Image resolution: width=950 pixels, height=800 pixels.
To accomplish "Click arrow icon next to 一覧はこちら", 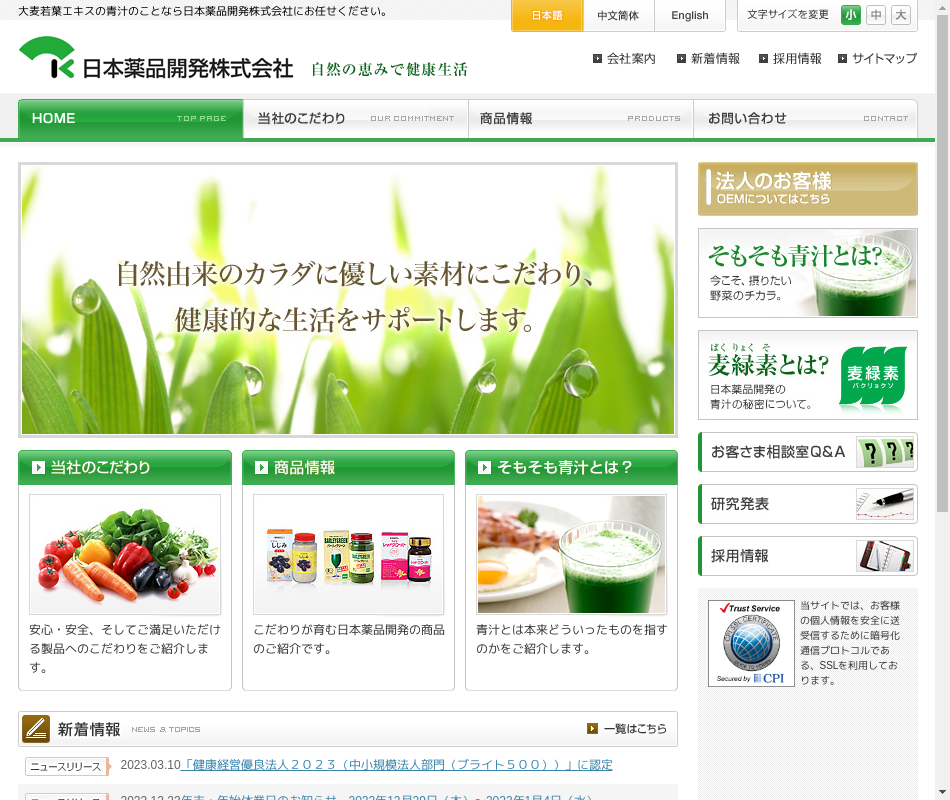I will (x=593, y=728).
